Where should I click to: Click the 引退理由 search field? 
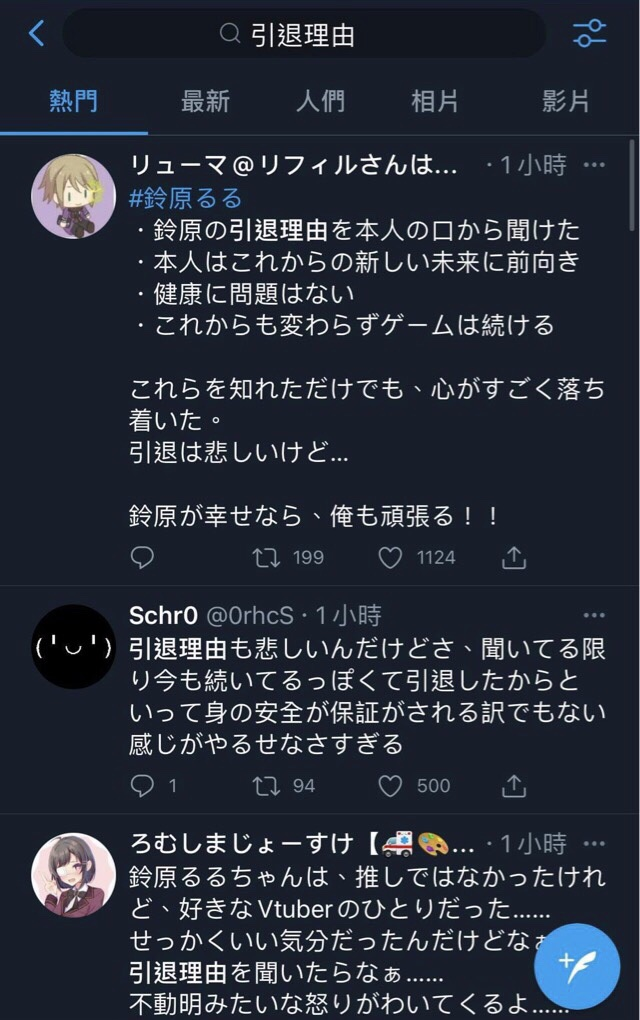[x=304, y=35]
